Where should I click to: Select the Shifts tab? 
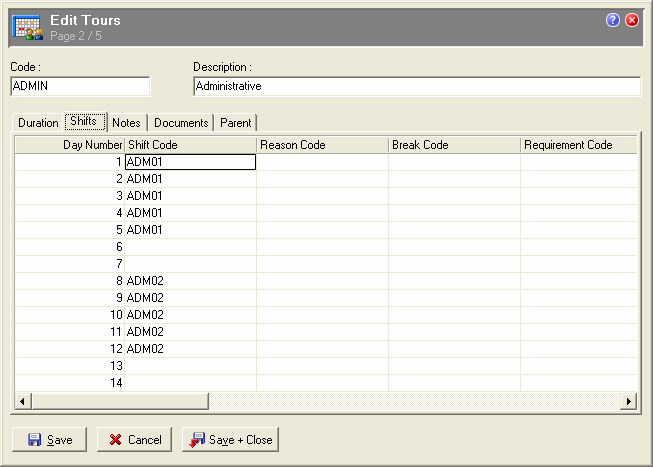(x=85, y=122)
